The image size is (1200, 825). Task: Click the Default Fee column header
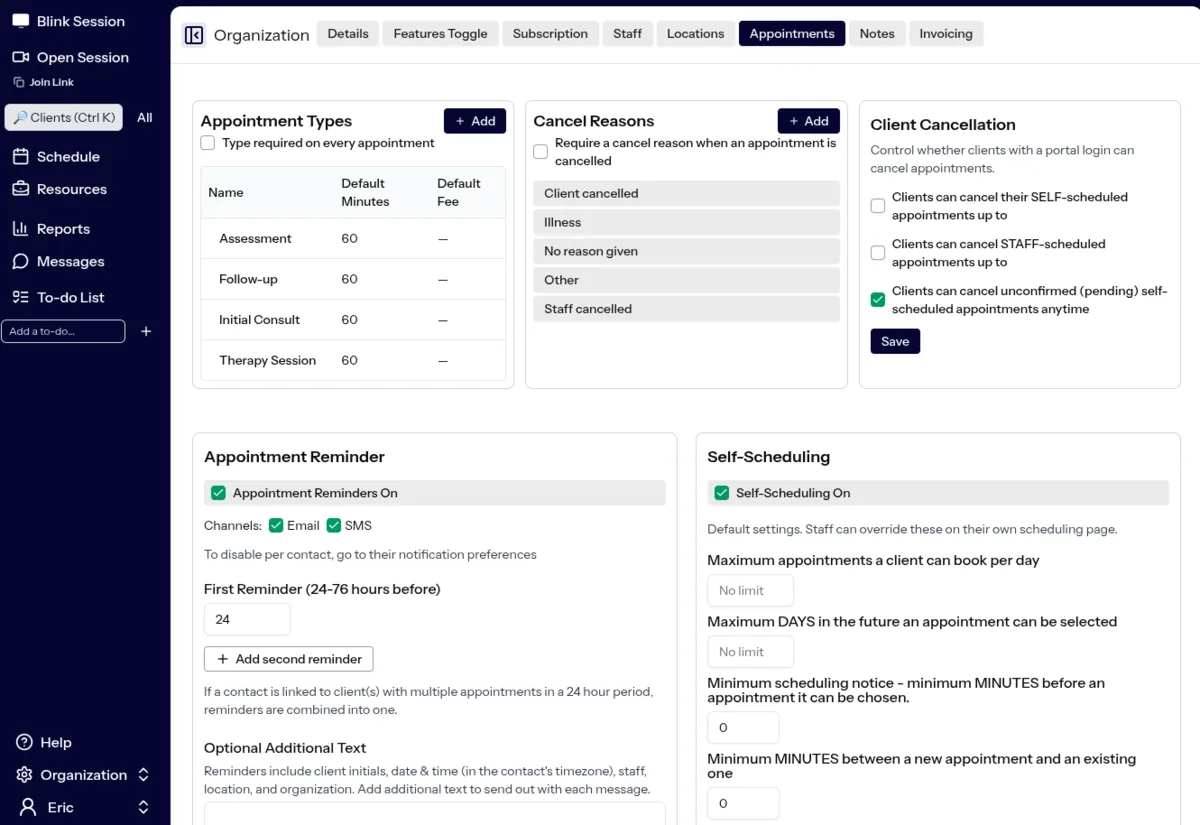pos(459,192)
